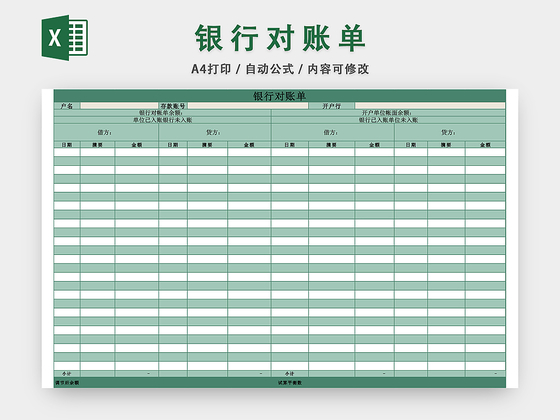
Task: Click the large 银行对账单 headline
Action: click(280, 38)
